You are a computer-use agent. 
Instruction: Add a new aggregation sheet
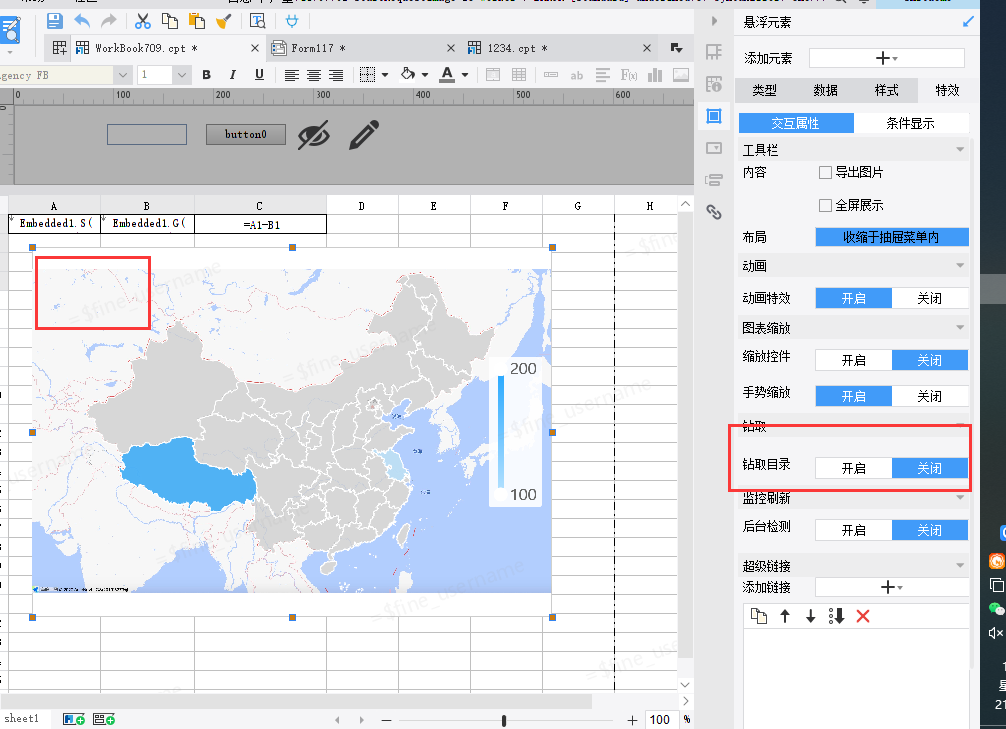click(104, 719)
